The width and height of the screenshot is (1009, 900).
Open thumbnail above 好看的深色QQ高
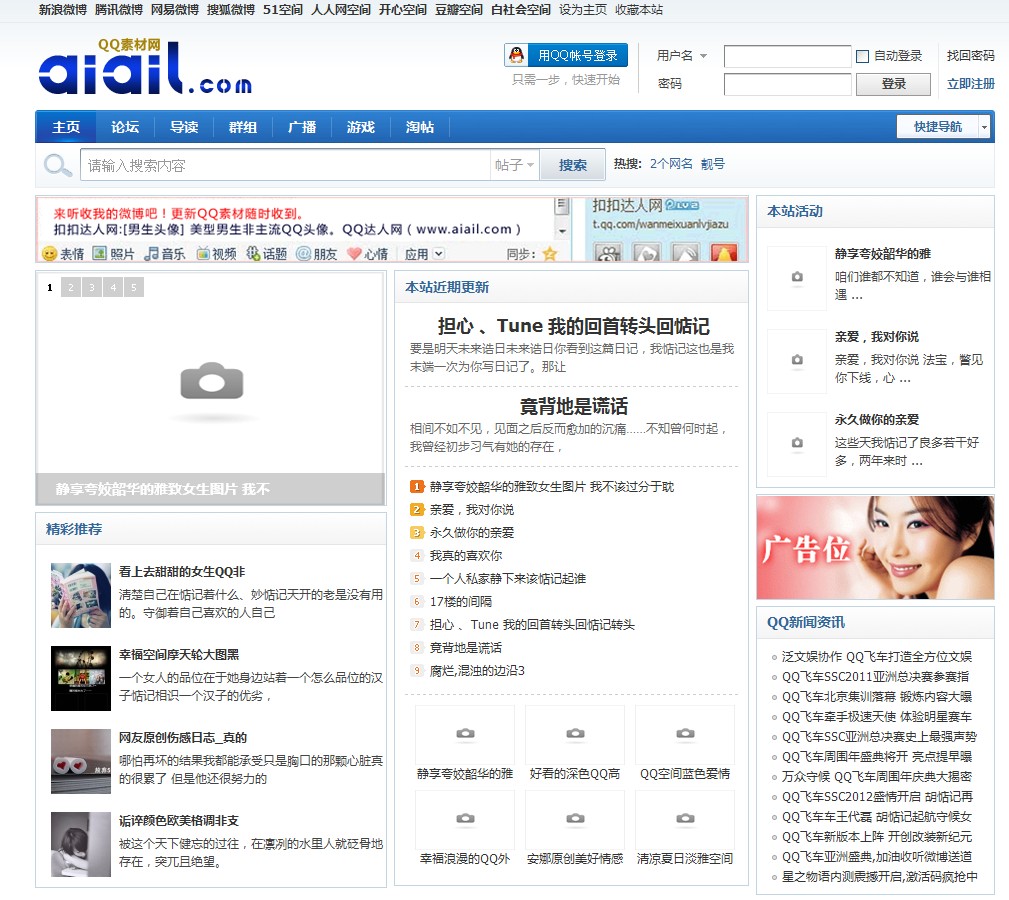(575, 734)
